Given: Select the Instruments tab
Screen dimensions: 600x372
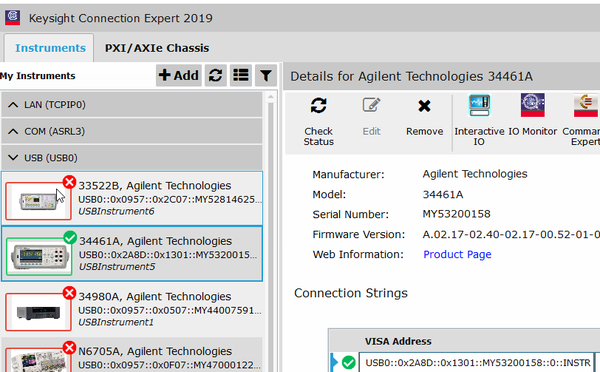Looking at the screenshot, I should (50, 48).
